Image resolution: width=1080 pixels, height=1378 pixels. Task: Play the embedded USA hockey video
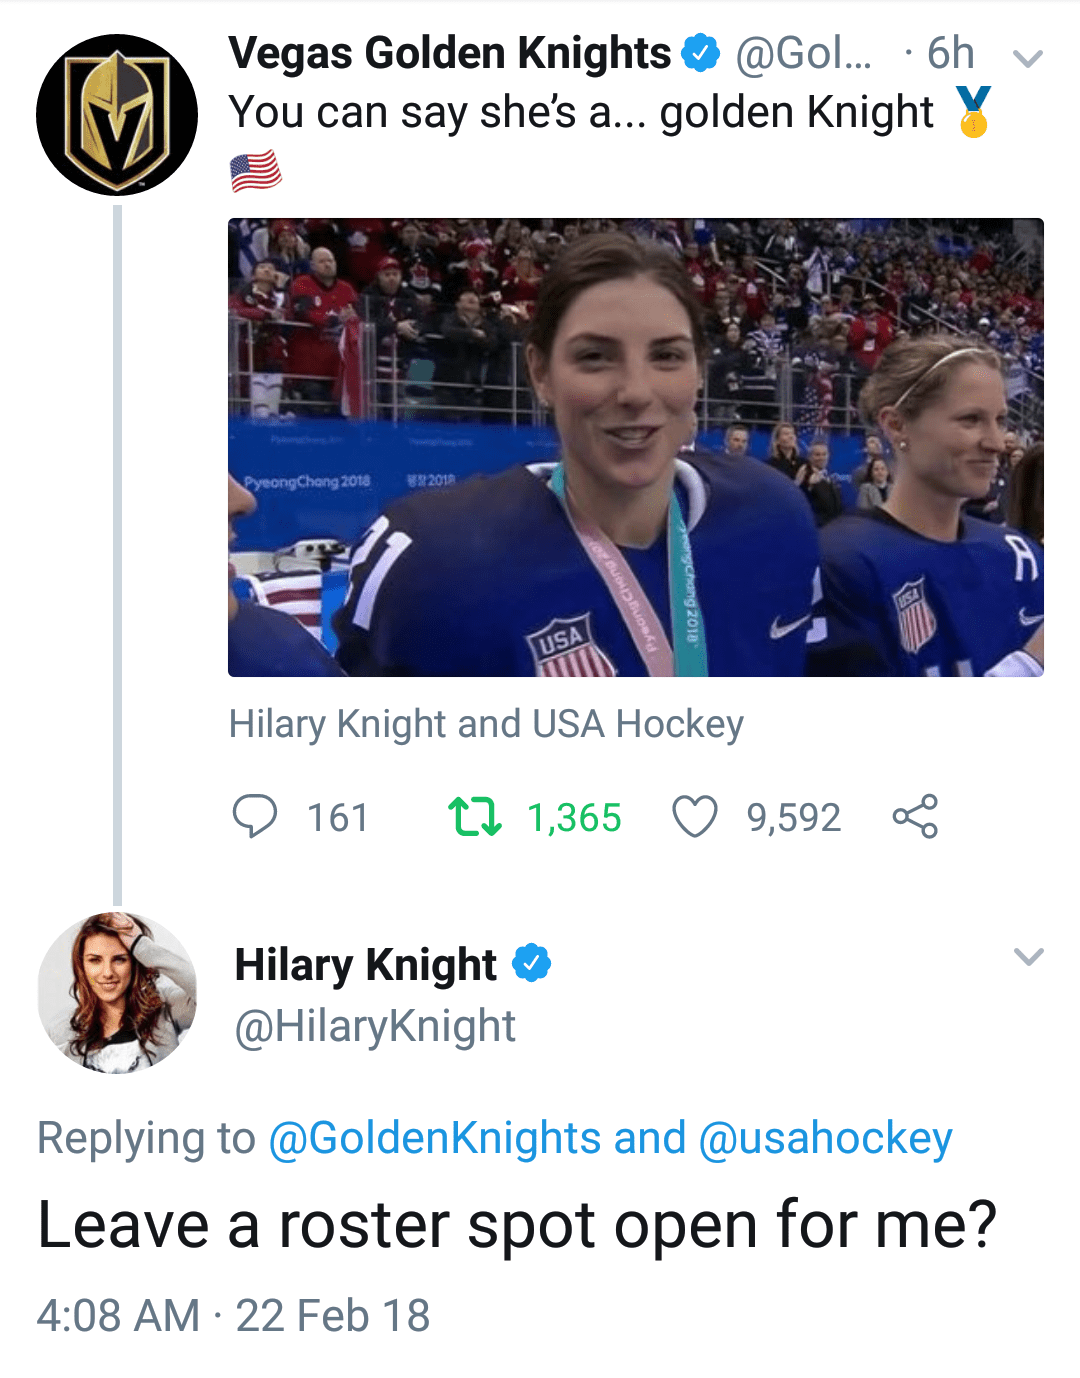pos(635,447)
